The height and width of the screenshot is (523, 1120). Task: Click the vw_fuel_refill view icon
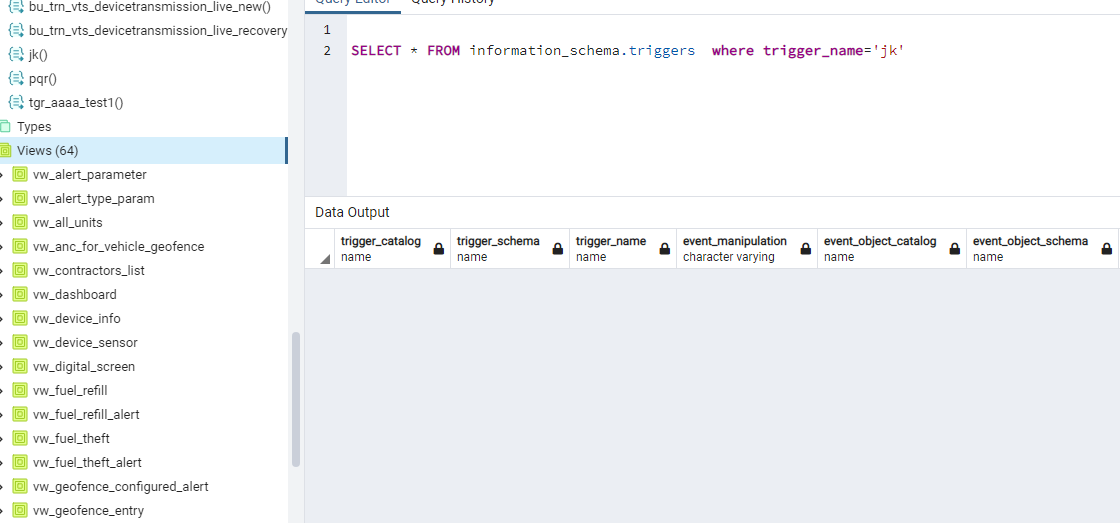(x=20, y=391)
